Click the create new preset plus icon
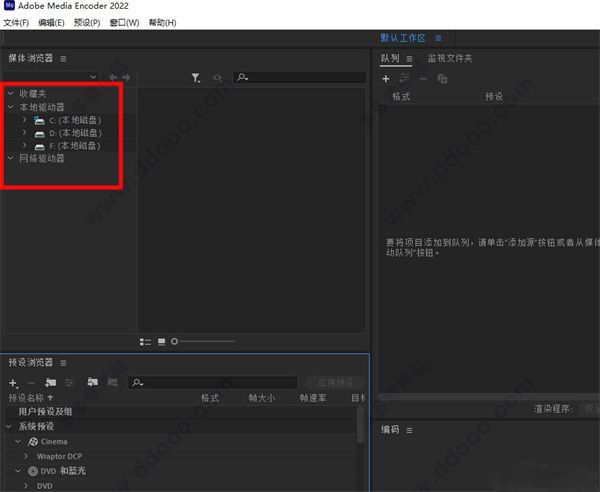 click(x=13, y=383)
